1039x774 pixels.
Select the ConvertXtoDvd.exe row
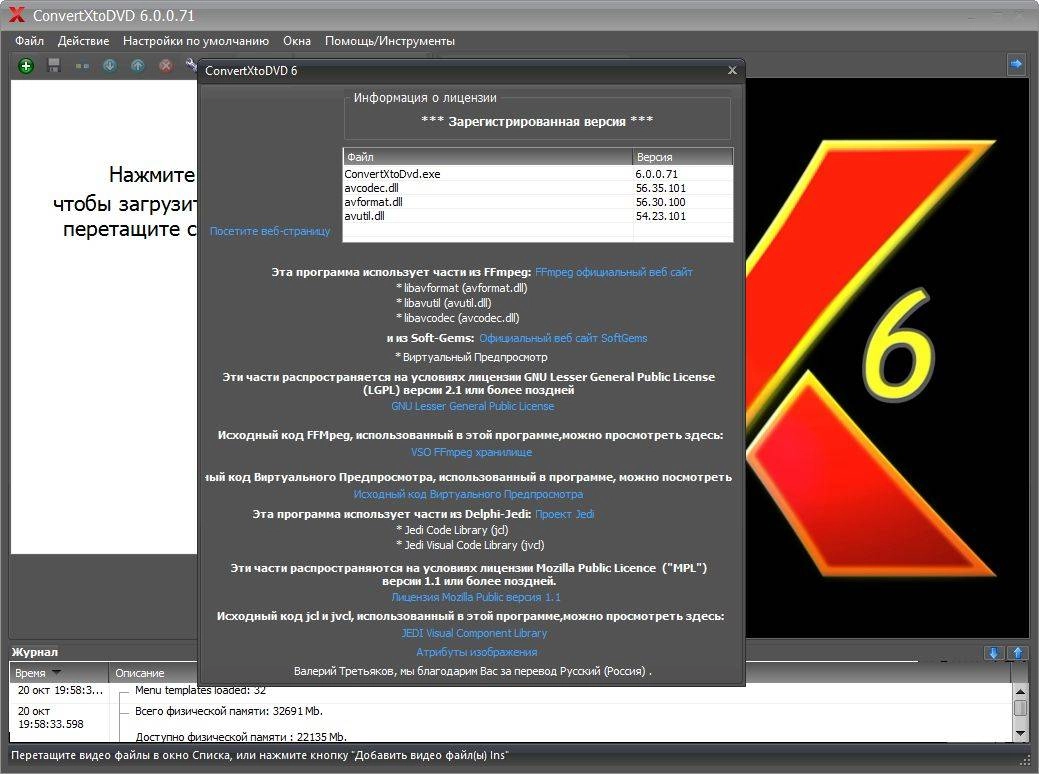(x=538, y=174)
